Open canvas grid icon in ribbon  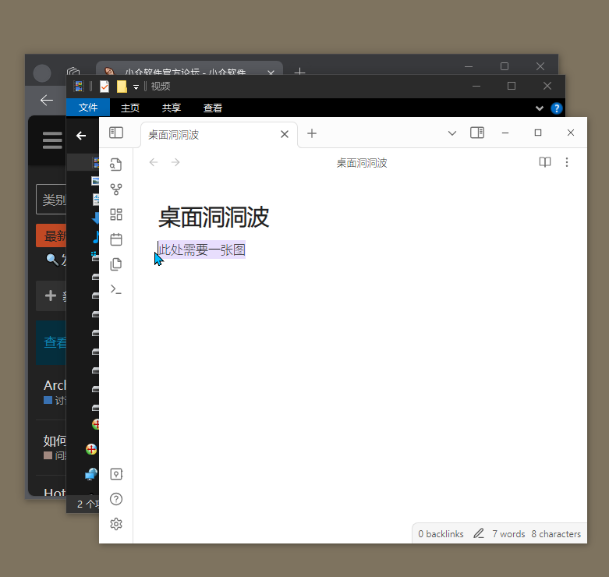(x=116, y=214)
